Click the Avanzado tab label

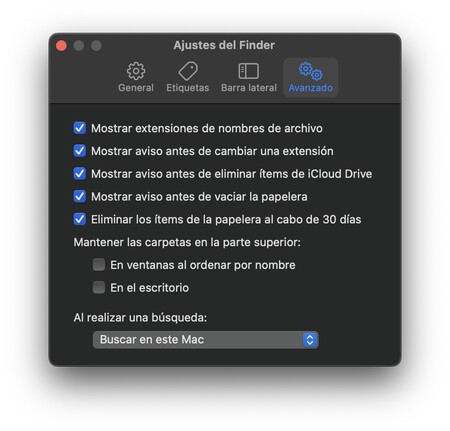(x=311, y=88)
